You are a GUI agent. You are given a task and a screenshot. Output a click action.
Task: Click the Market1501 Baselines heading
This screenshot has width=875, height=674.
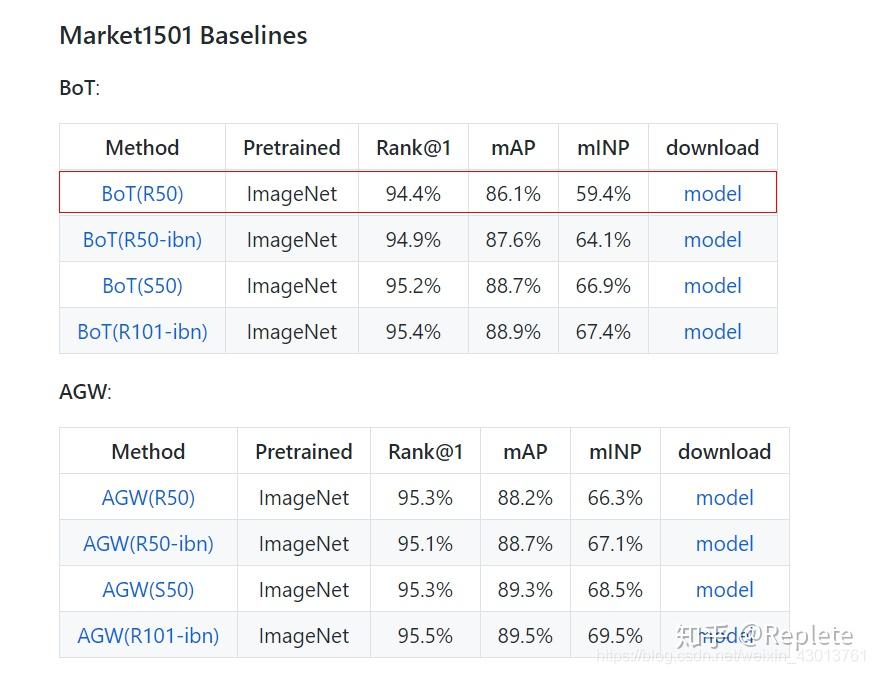(183, 35)
